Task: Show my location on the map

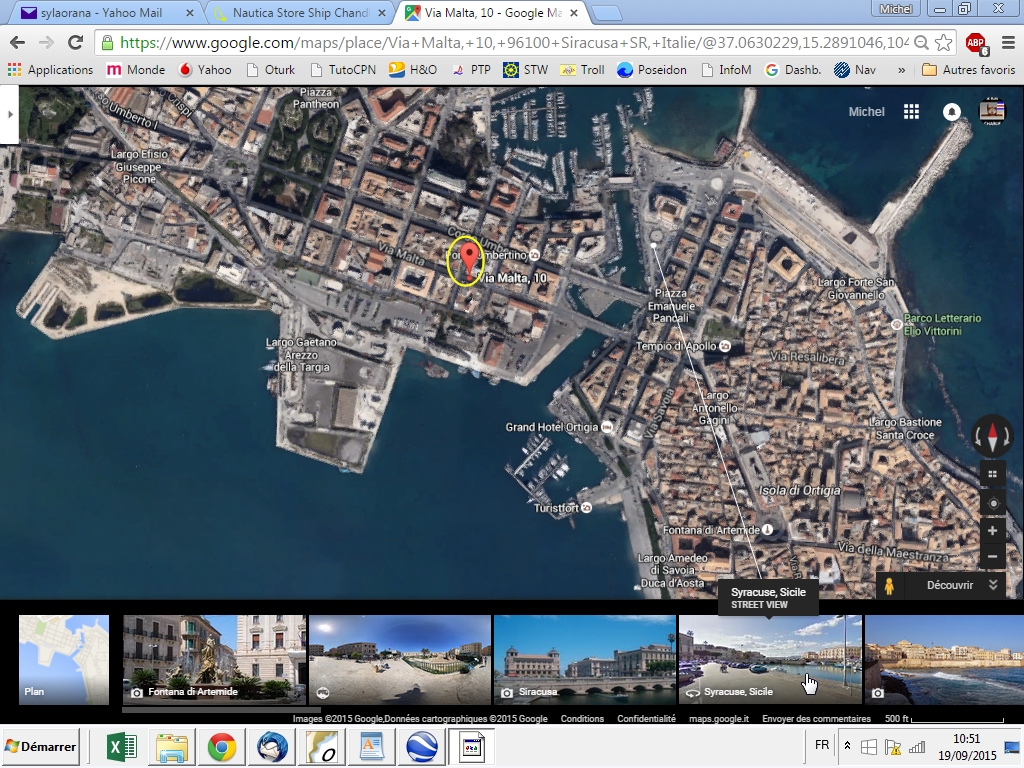Action: (x=993, y=504)
